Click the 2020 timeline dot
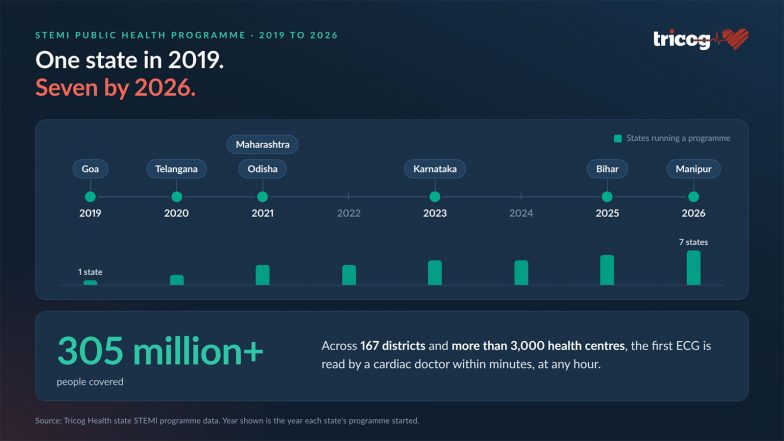784x441 pixels. click(x=176, y=197)
